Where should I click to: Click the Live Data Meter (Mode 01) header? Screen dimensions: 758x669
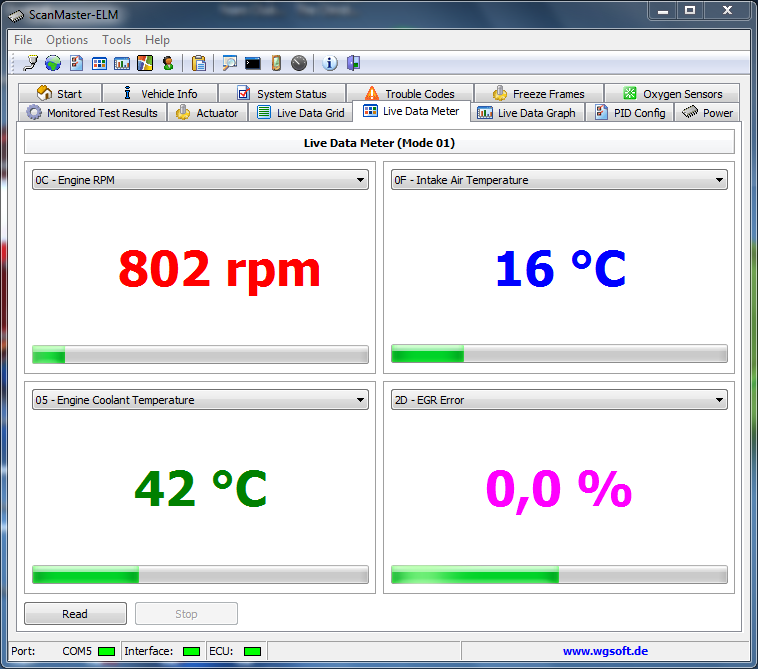379,143
